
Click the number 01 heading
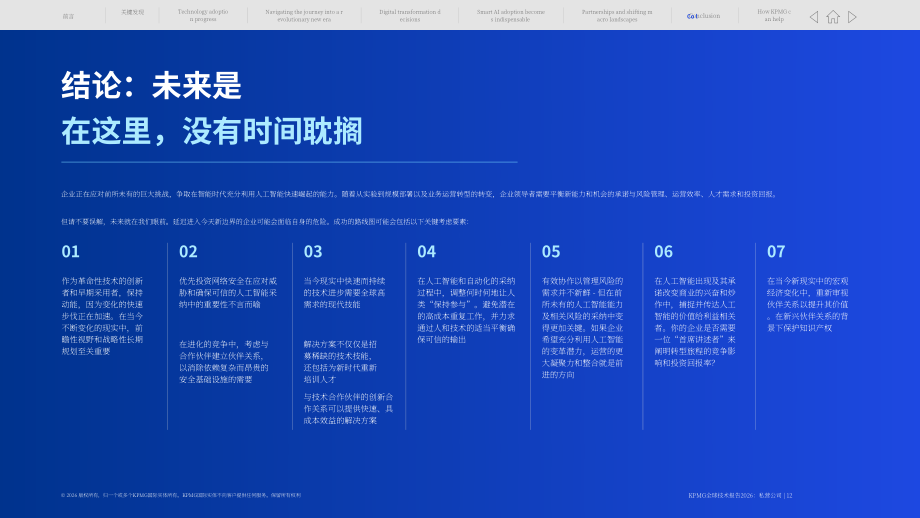coord(70,252)
